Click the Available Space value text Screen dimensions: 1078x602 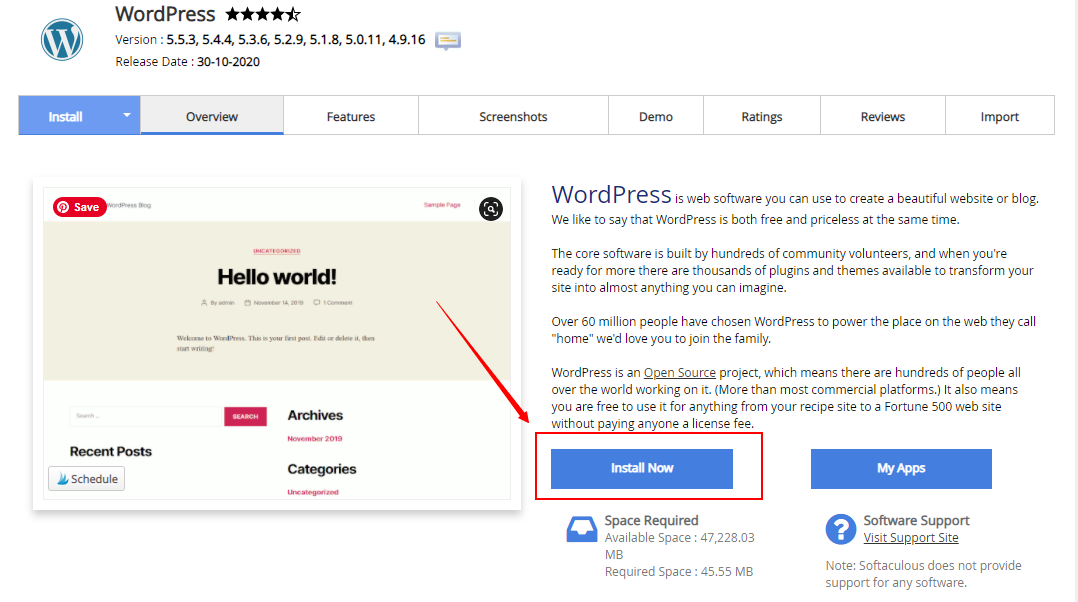coord(679,546)
